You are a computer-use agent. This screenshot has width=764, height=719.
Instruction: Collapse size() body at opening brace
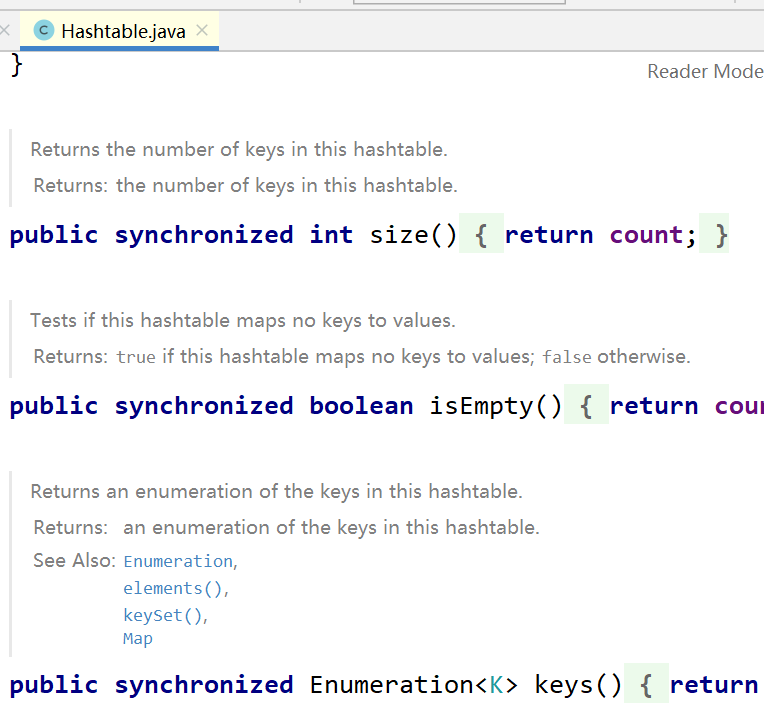tap(481, 235)
